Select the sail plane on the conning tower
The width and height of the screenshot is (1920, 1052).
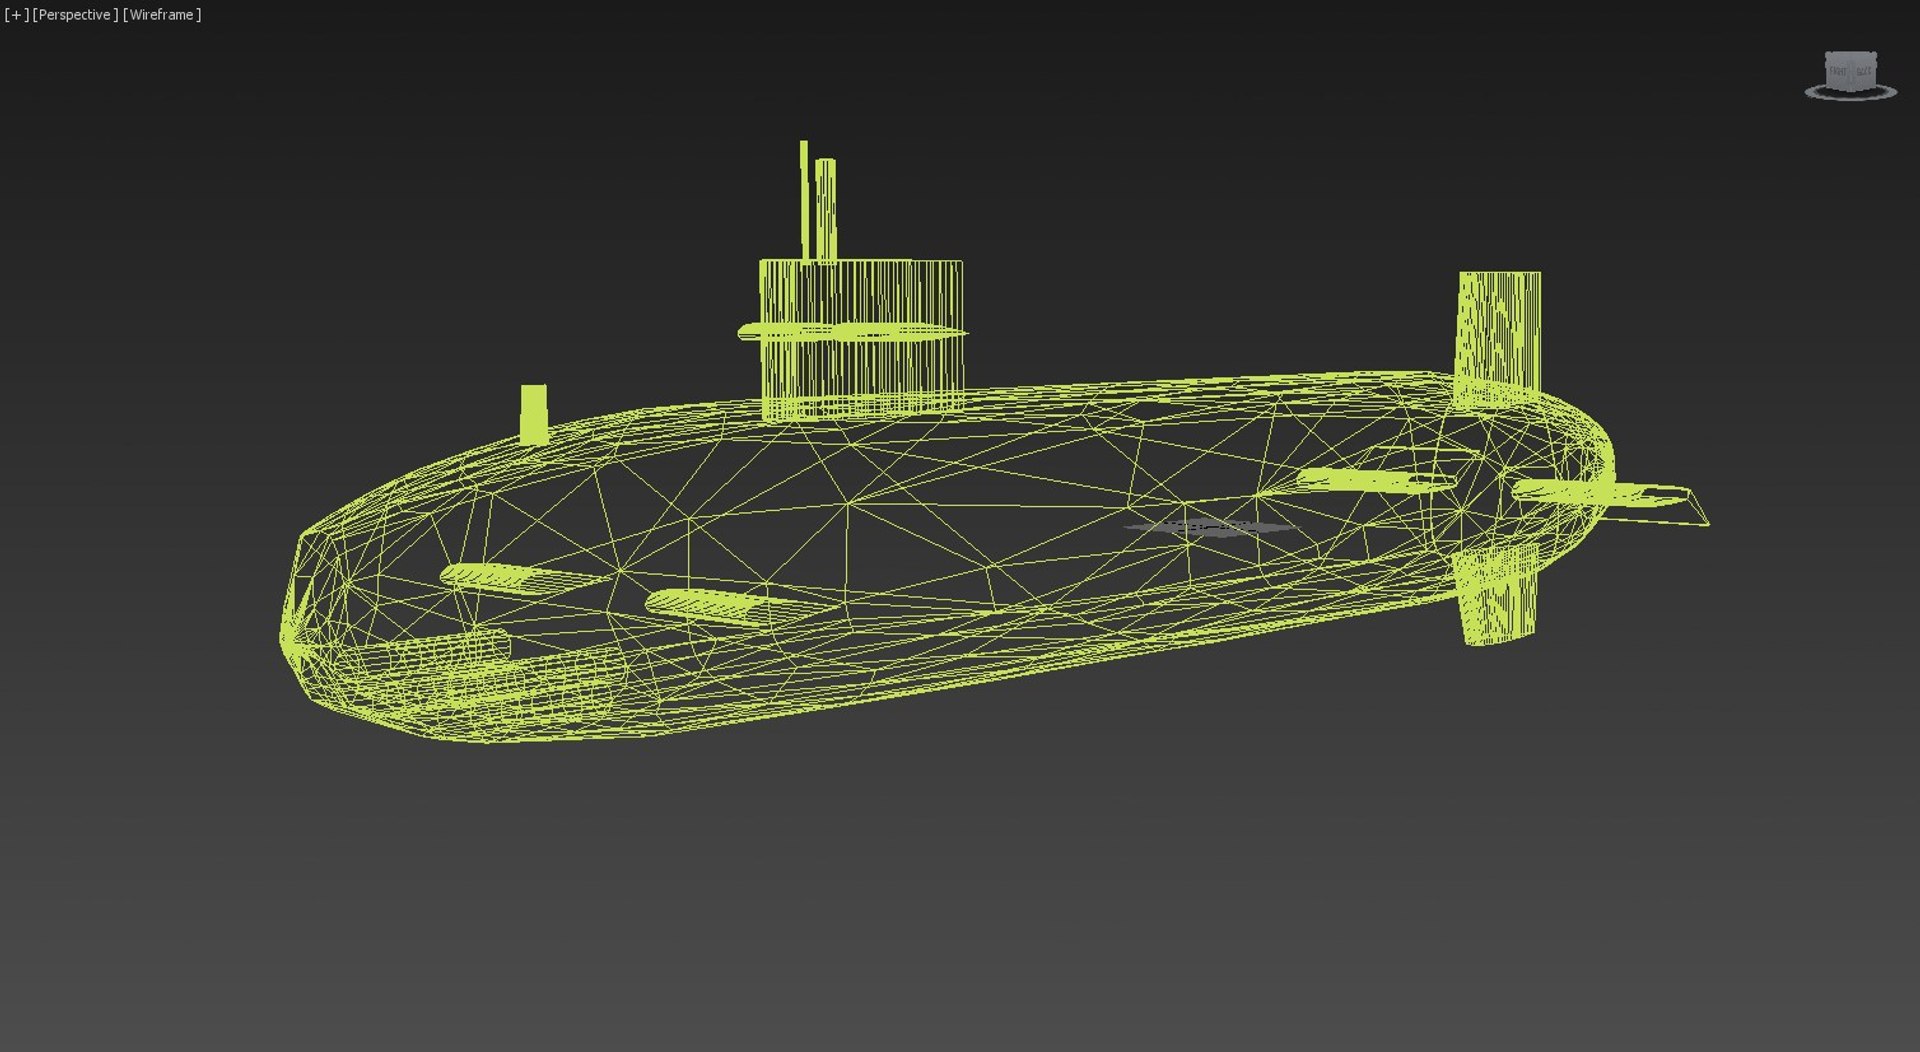[853, 332]
